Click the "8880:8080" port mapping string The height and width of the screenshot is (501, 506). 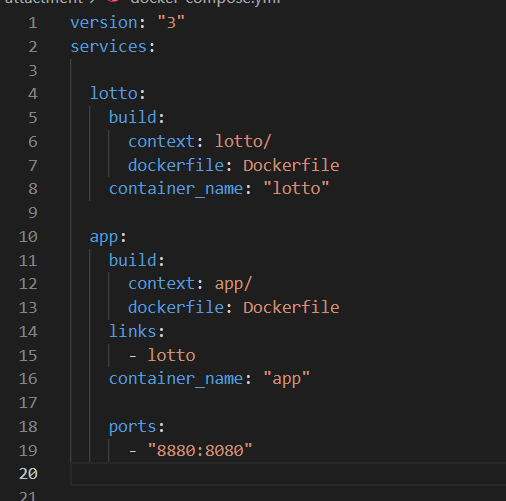pos(200,451)
